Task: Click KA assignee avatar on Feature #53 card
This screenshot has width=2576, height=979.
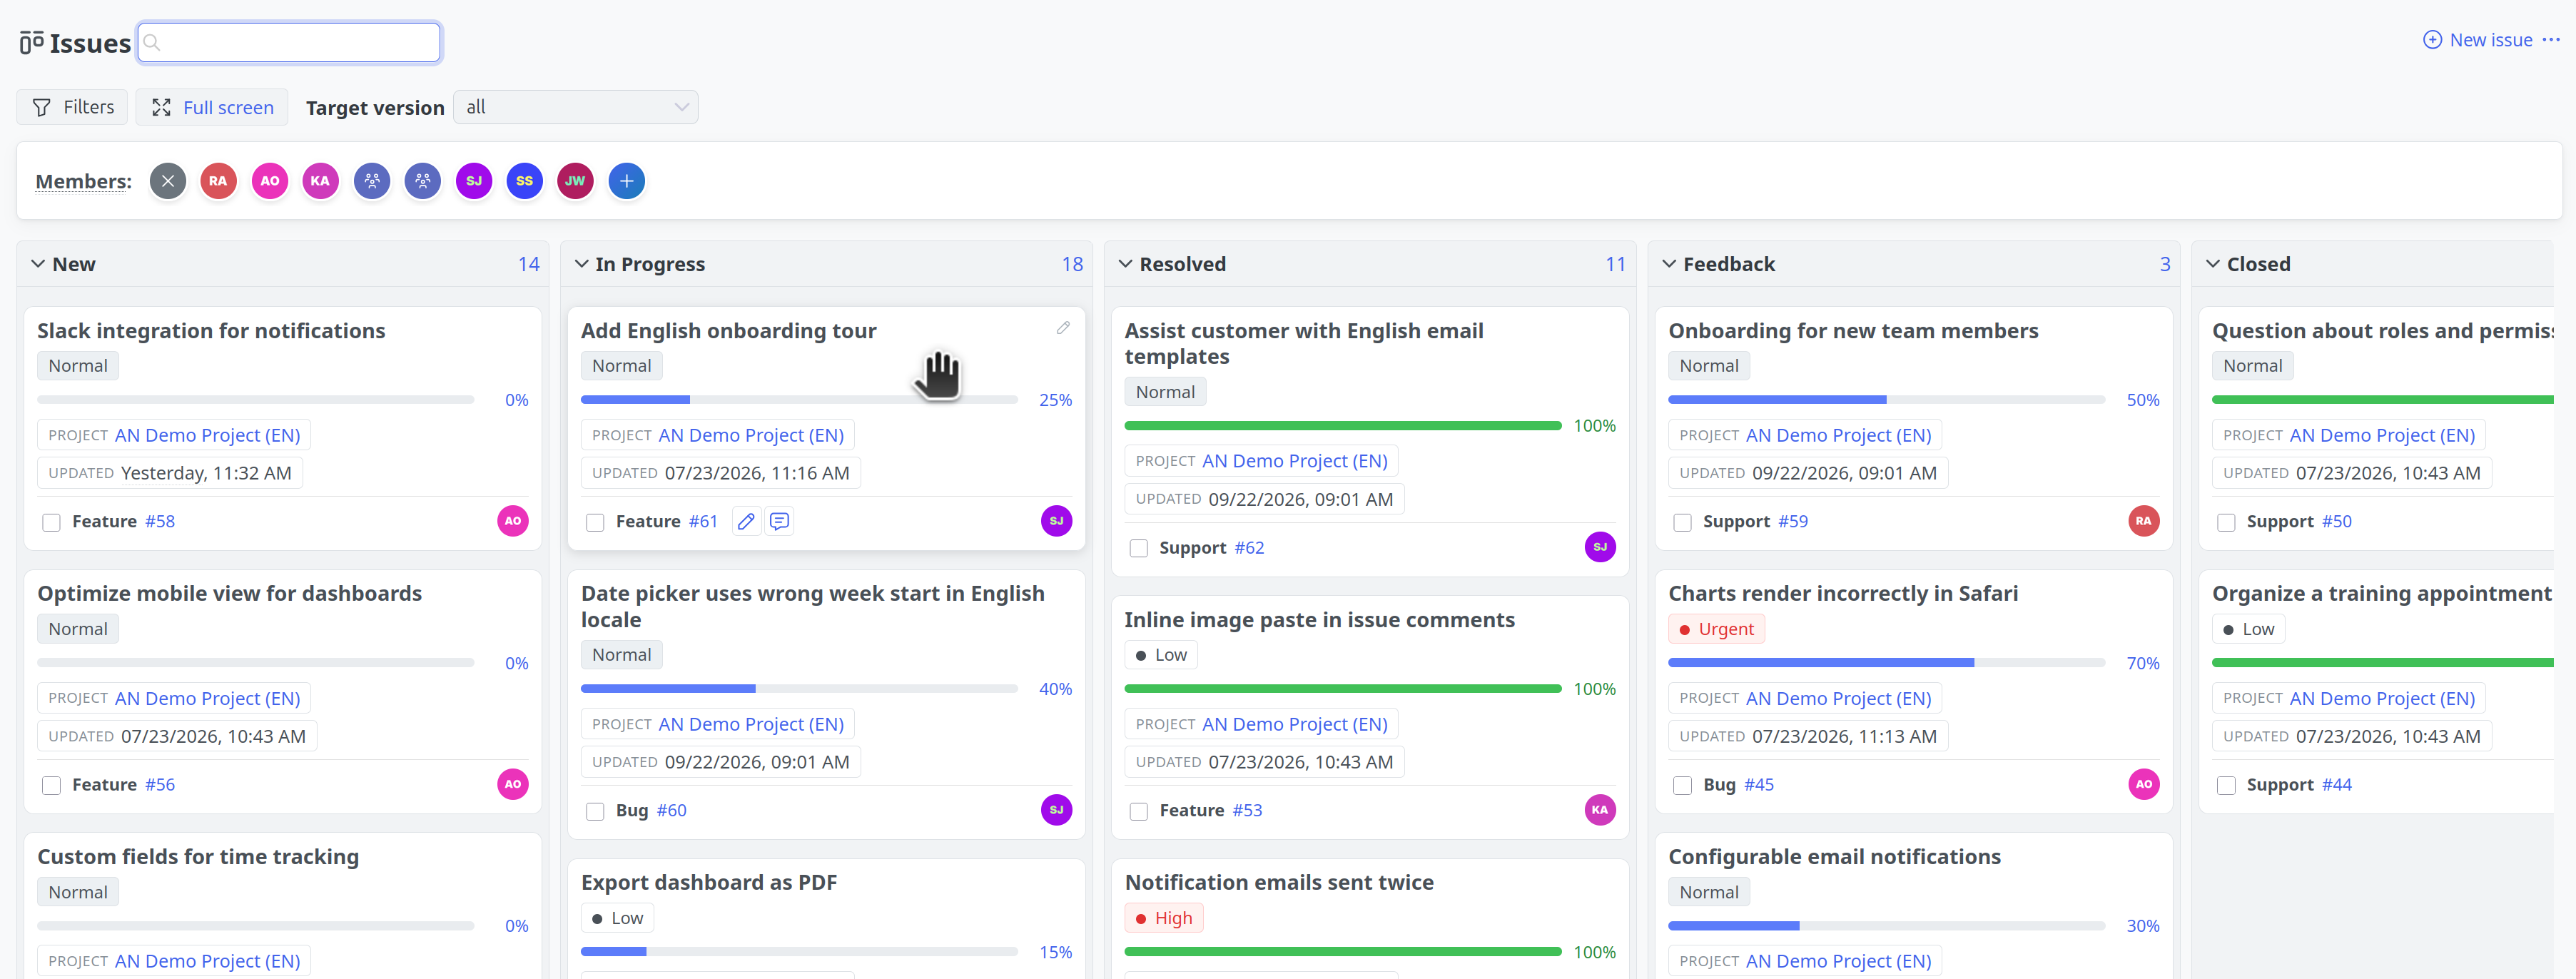Action: point(1600,810)
